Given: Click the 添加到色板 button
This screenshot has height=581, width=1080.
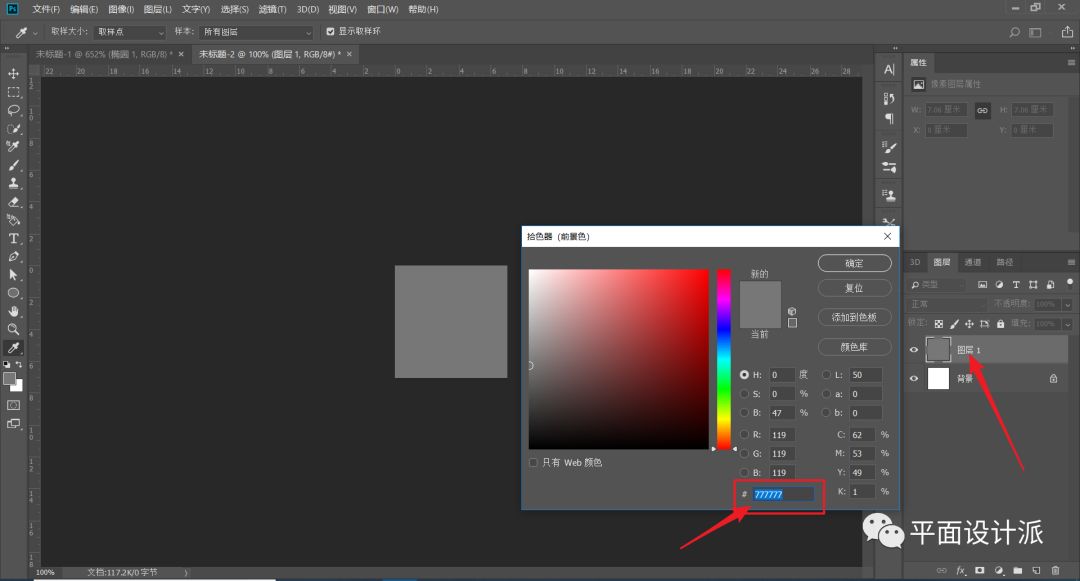Looking at the screenshot, I should (x=854, y=317).
